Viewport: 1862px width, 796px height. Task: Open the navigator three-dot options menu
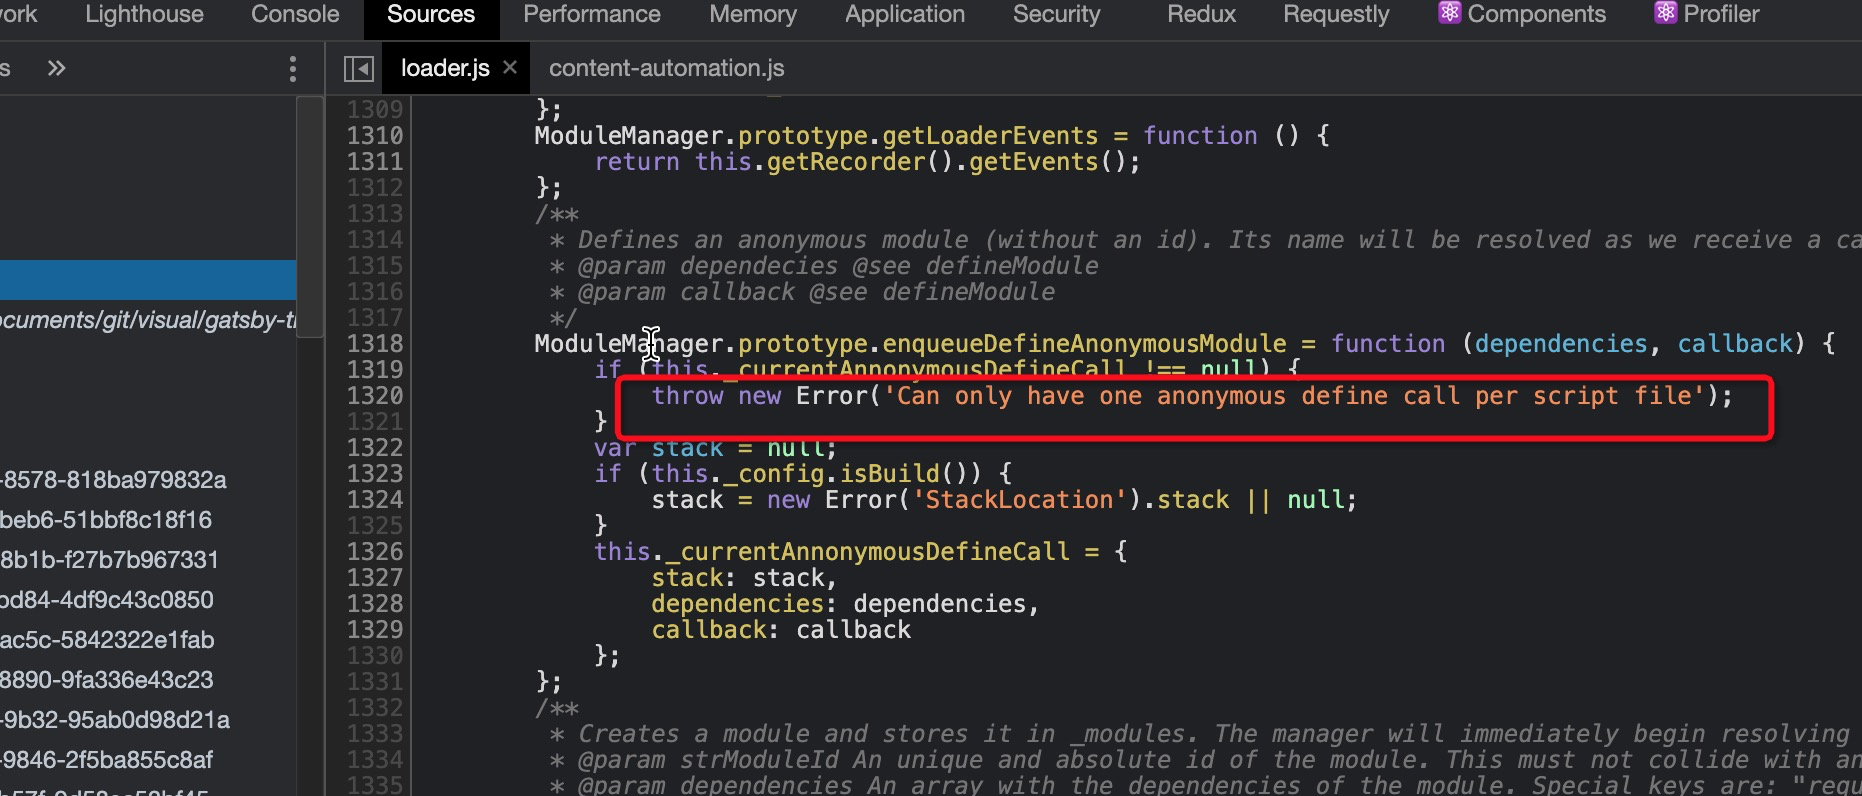(292, 68)
